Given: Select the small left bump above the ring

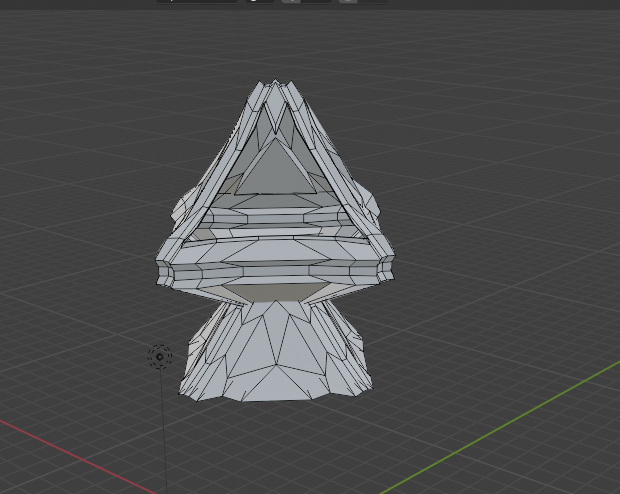Looking at the screenshot, I should pos(179,211).
